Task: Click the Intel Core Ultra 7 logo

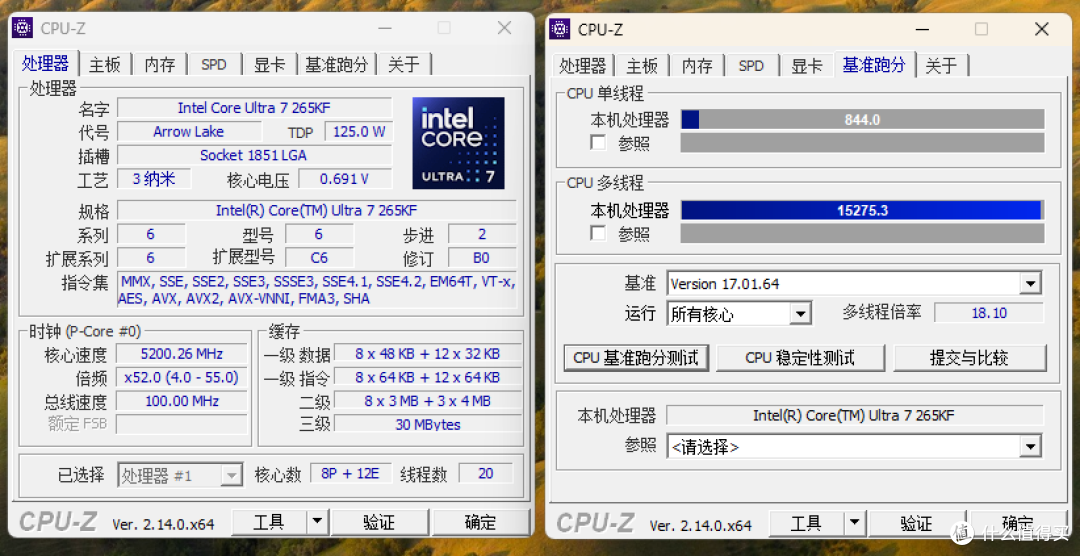Action: (458, 143)
